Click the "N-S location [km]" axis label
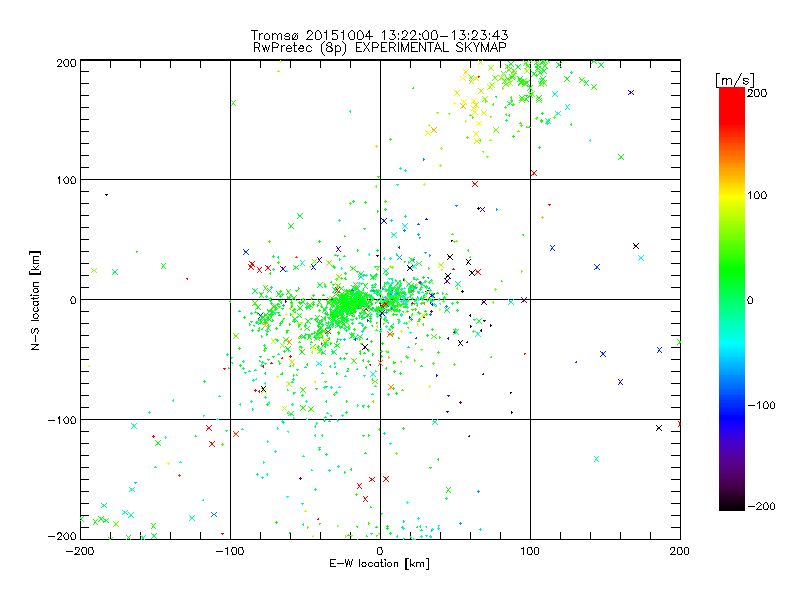The height and width of the screenshot is (600, 800). tap(35, 300)
